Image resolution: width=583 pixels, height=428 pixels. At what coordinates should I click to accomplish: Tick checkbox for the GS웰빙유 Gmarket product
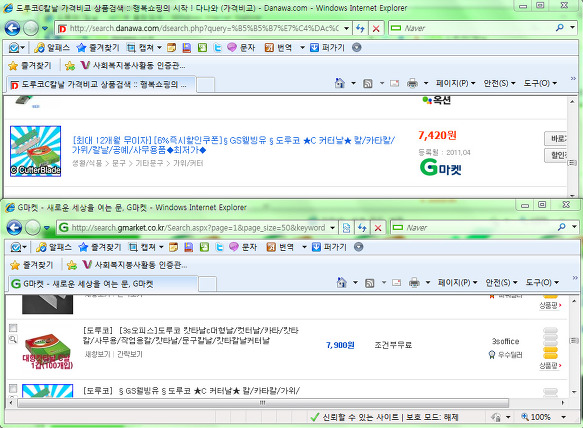(13, 389)
